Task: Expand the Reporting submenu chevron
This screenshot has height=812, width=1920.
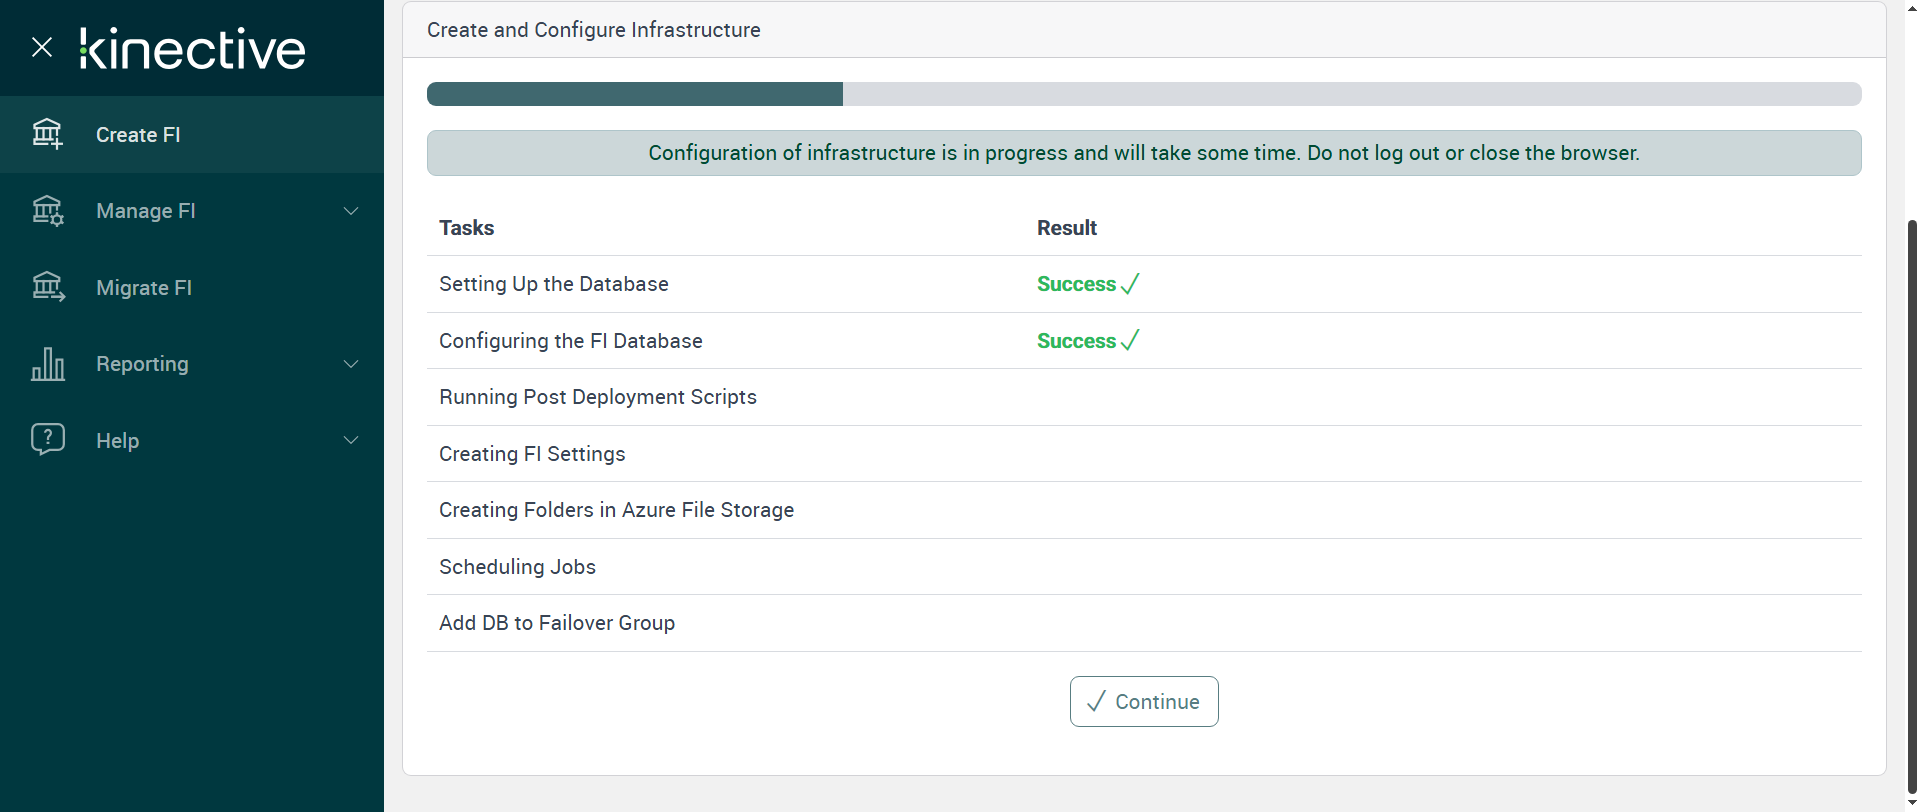Action: (351, 364)
